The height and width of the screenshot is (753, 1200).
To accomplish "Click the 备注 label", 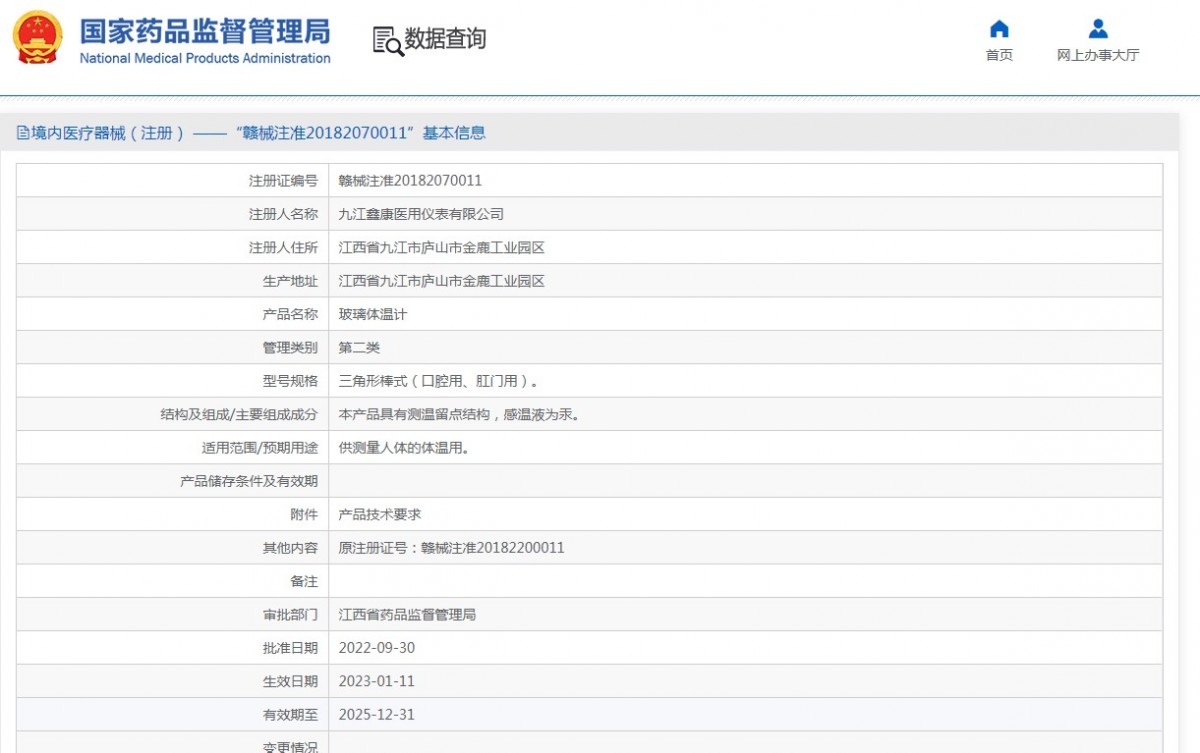I will point(304,581).
